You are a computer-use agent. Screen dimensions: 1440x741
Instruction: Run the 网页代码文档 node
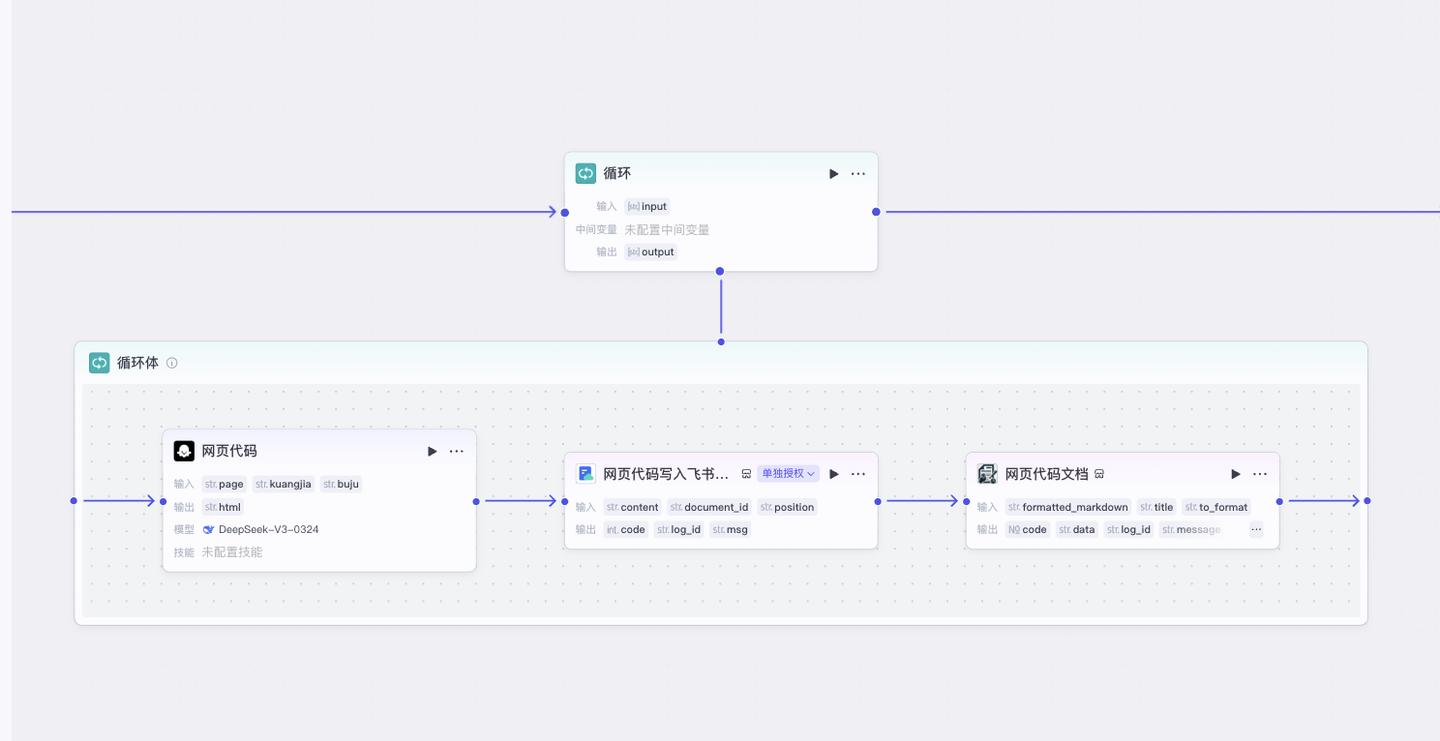tap(1236, 474)
